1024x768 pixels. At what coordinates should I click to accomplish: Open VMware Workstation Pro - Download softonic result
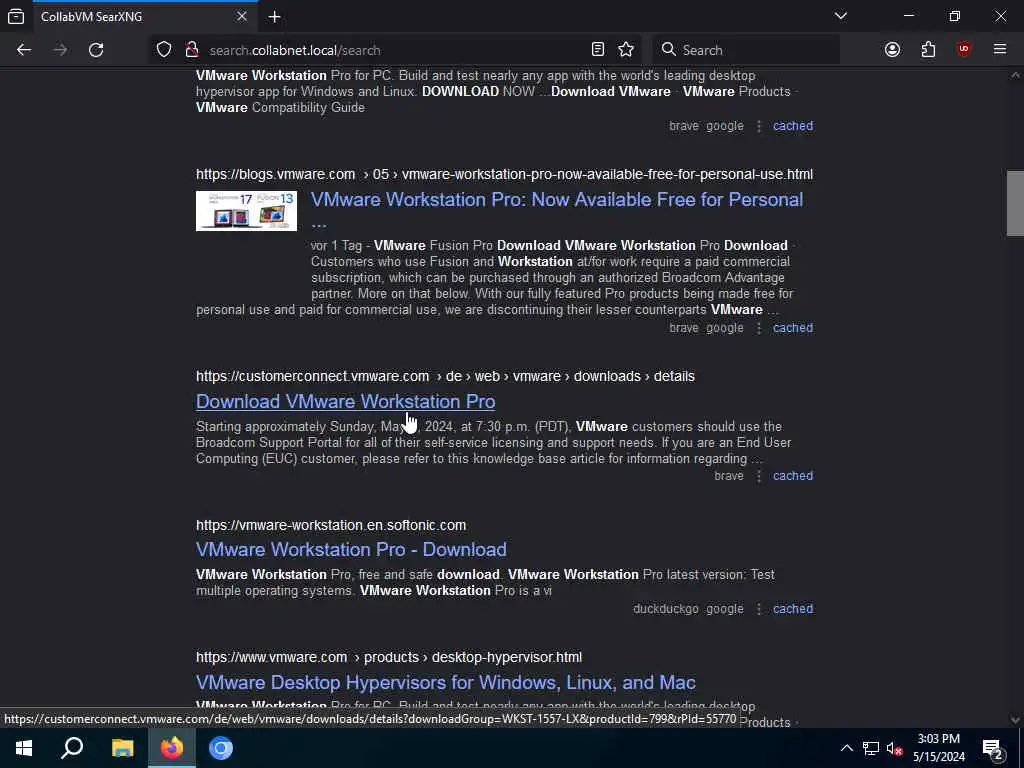pos(351,549)
